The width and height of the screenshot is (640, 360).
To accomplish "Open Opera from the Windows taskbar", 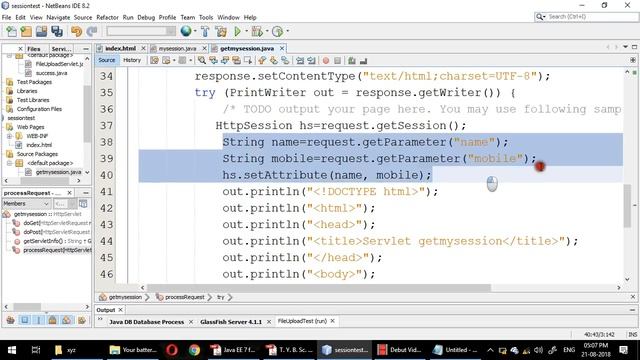I will click(x=172, y=350).
